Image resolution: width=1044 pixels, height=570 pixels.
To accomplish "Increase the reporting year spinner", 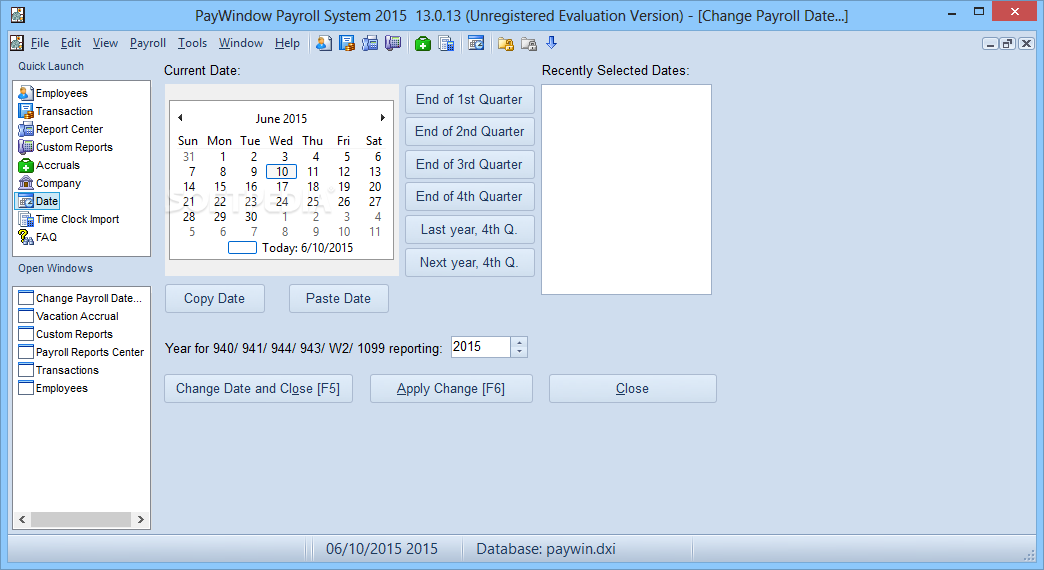I will click(519, 342).
